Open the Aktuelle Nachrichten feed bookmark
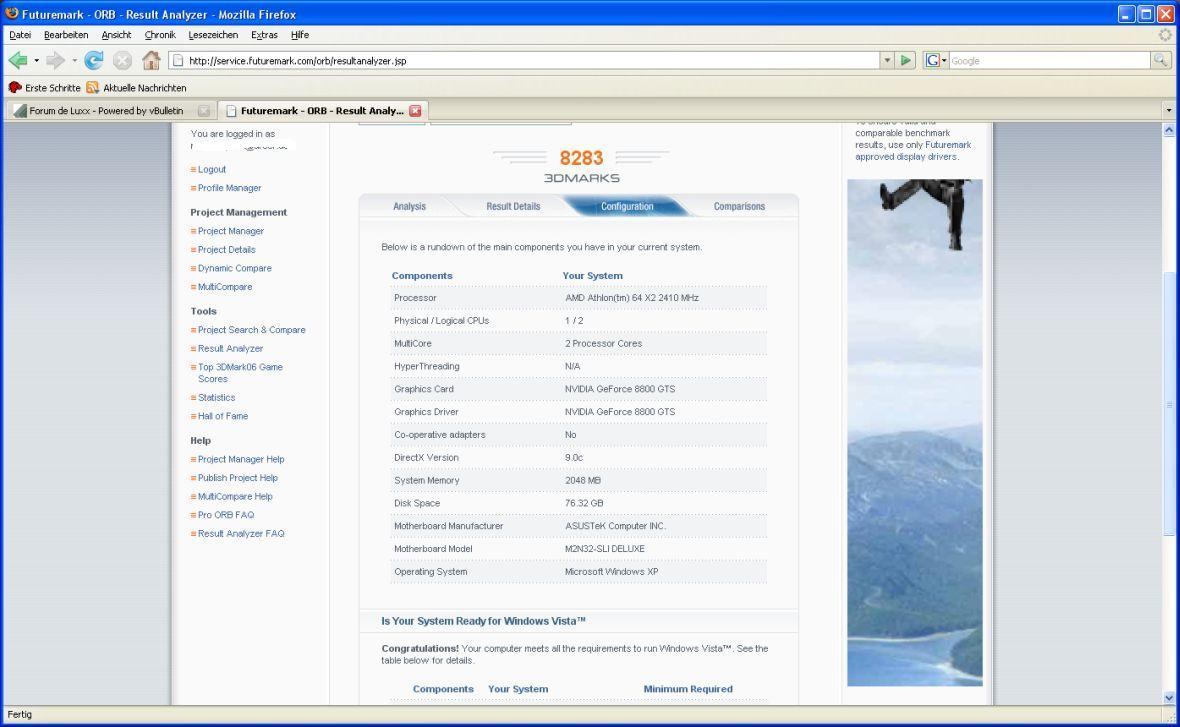The image size is (1180, 727). point(136,87)
